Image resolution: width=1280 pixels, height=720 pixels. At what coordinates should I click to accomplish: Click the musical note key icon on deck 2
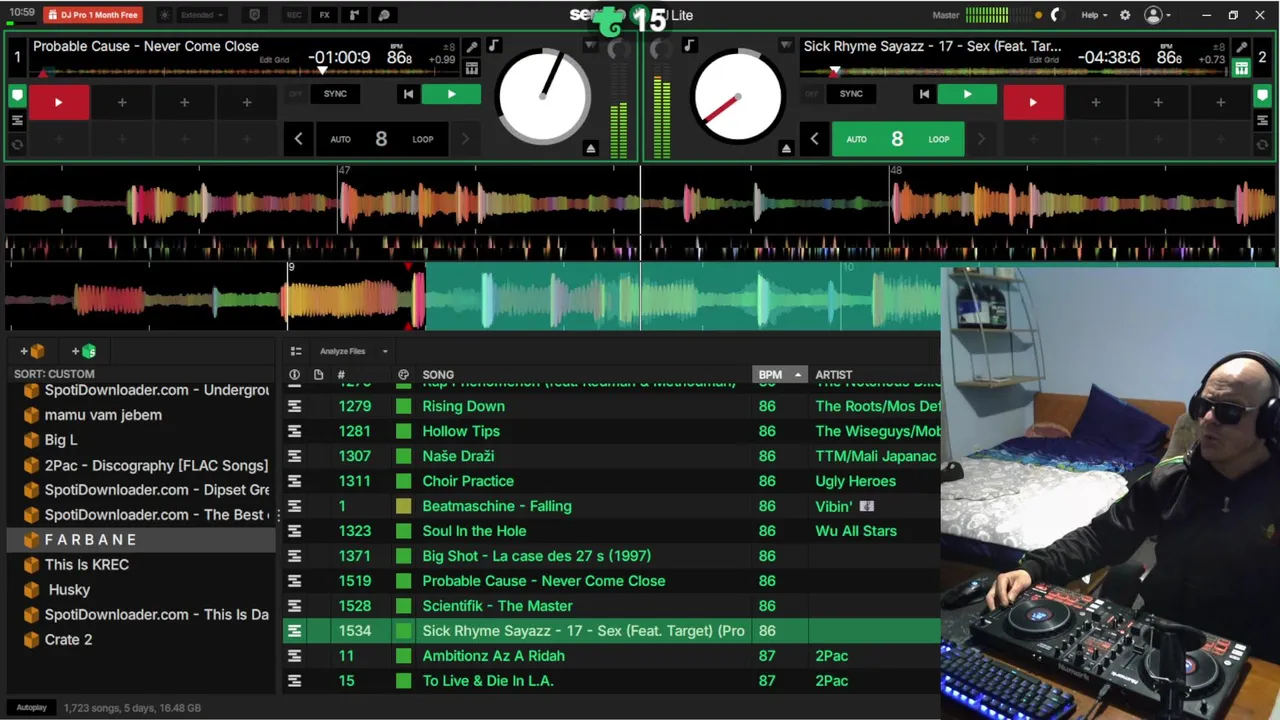689,46
